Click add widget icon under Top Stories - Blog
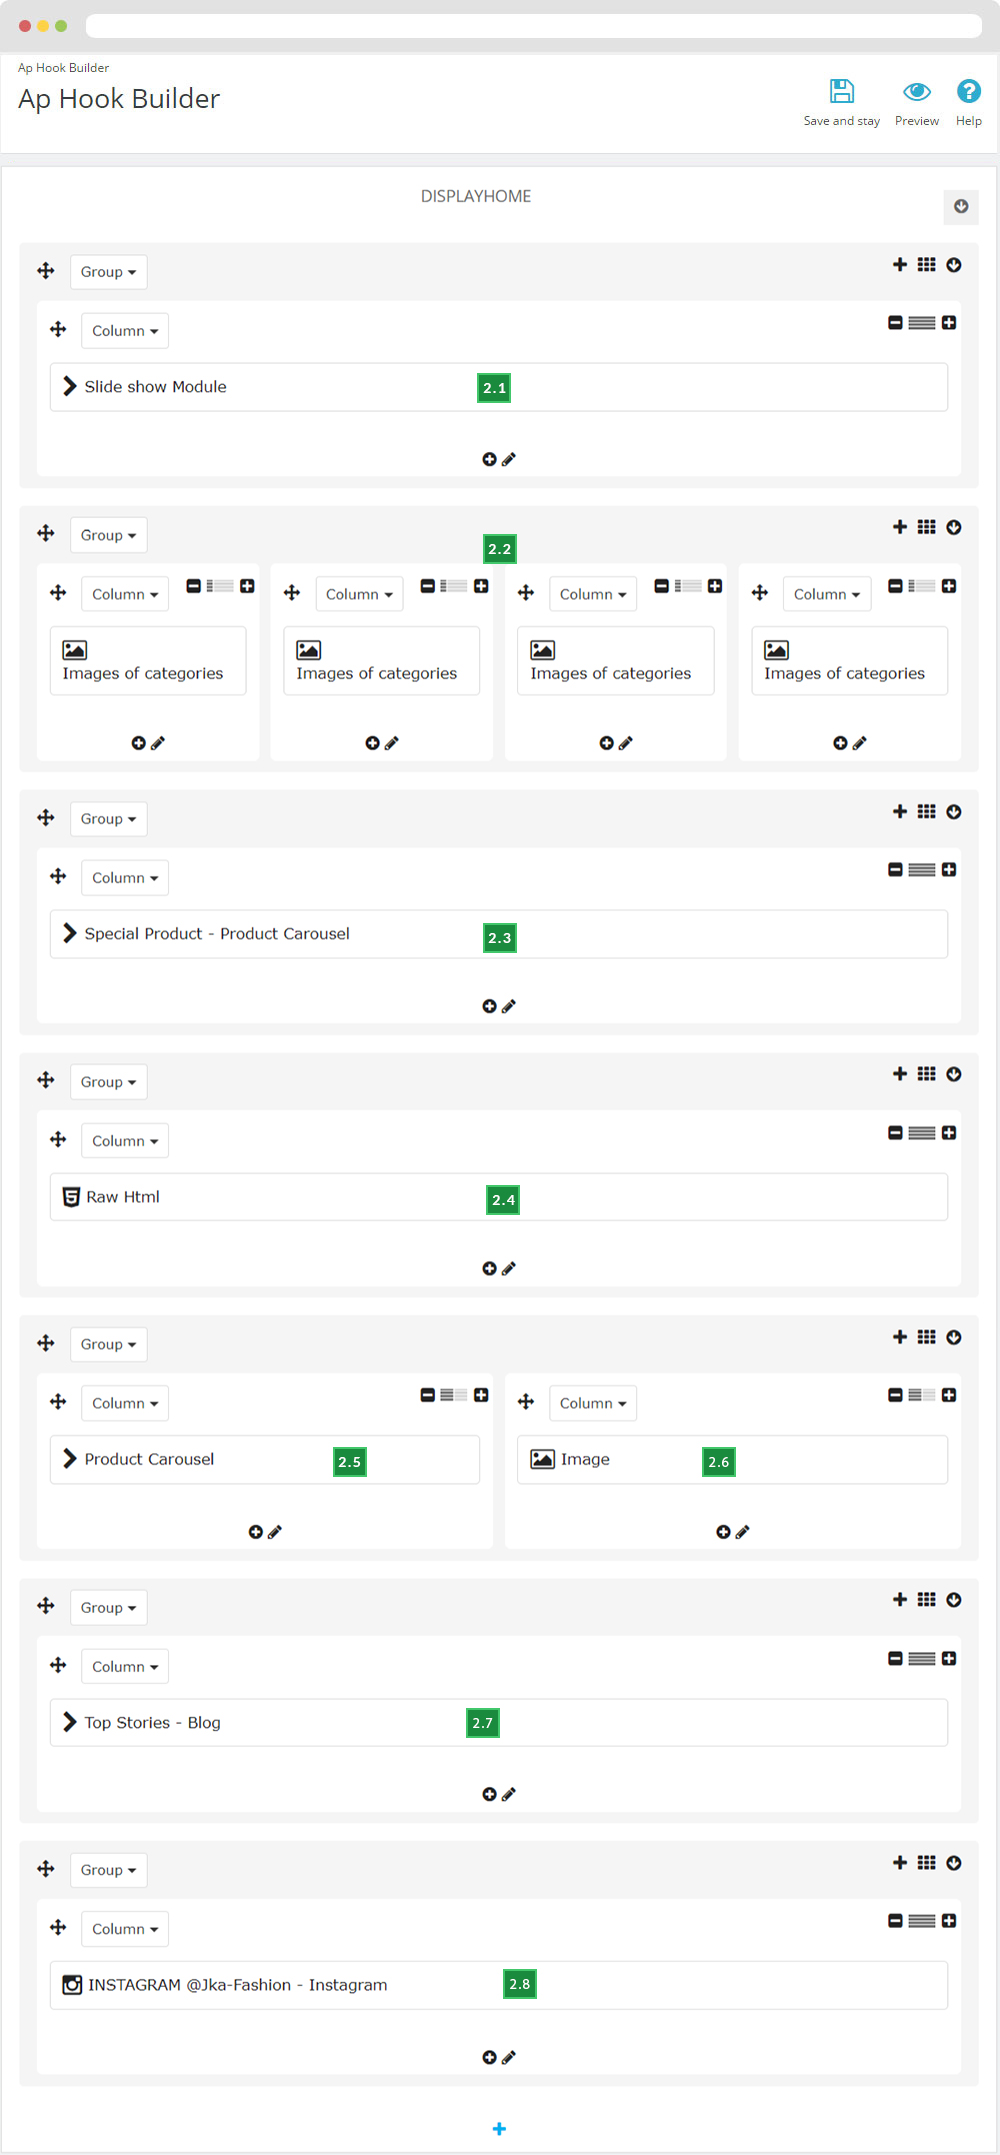 click(x=489, y=1795)
